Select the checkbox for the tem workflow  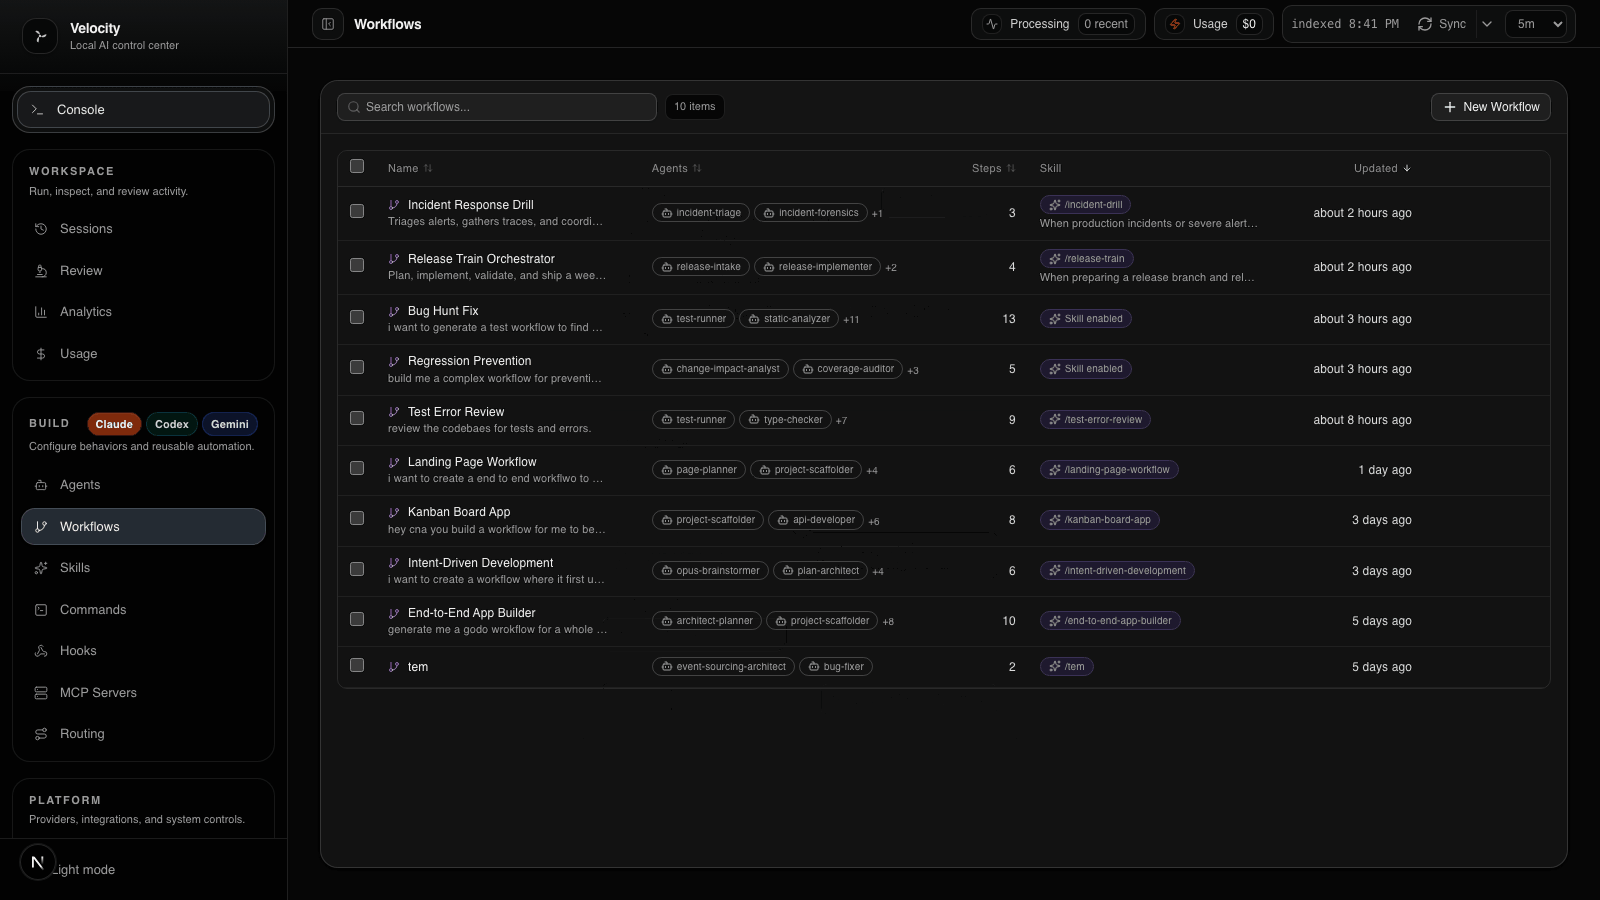pos(357,665)
